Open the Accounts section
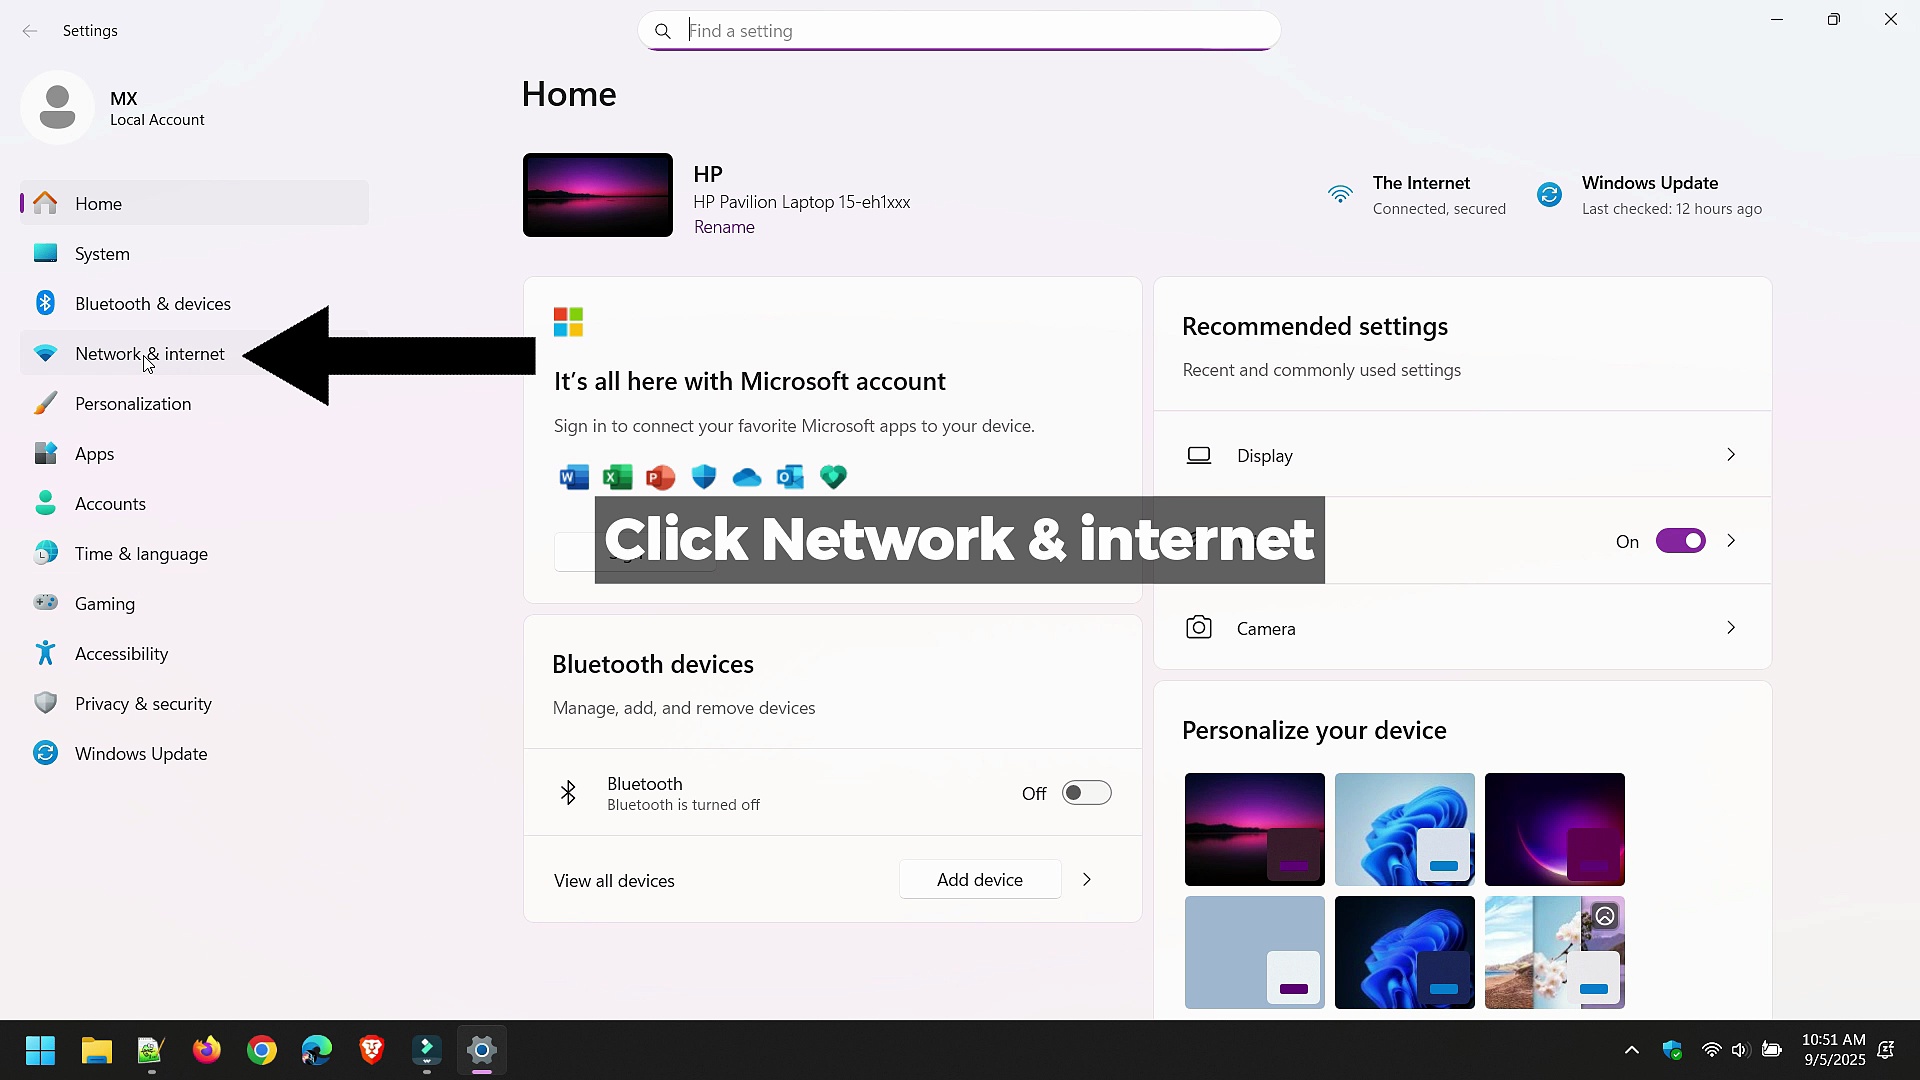This screenshot has height=1080, width=1920. pyautogui.click(x=194, y=504)
